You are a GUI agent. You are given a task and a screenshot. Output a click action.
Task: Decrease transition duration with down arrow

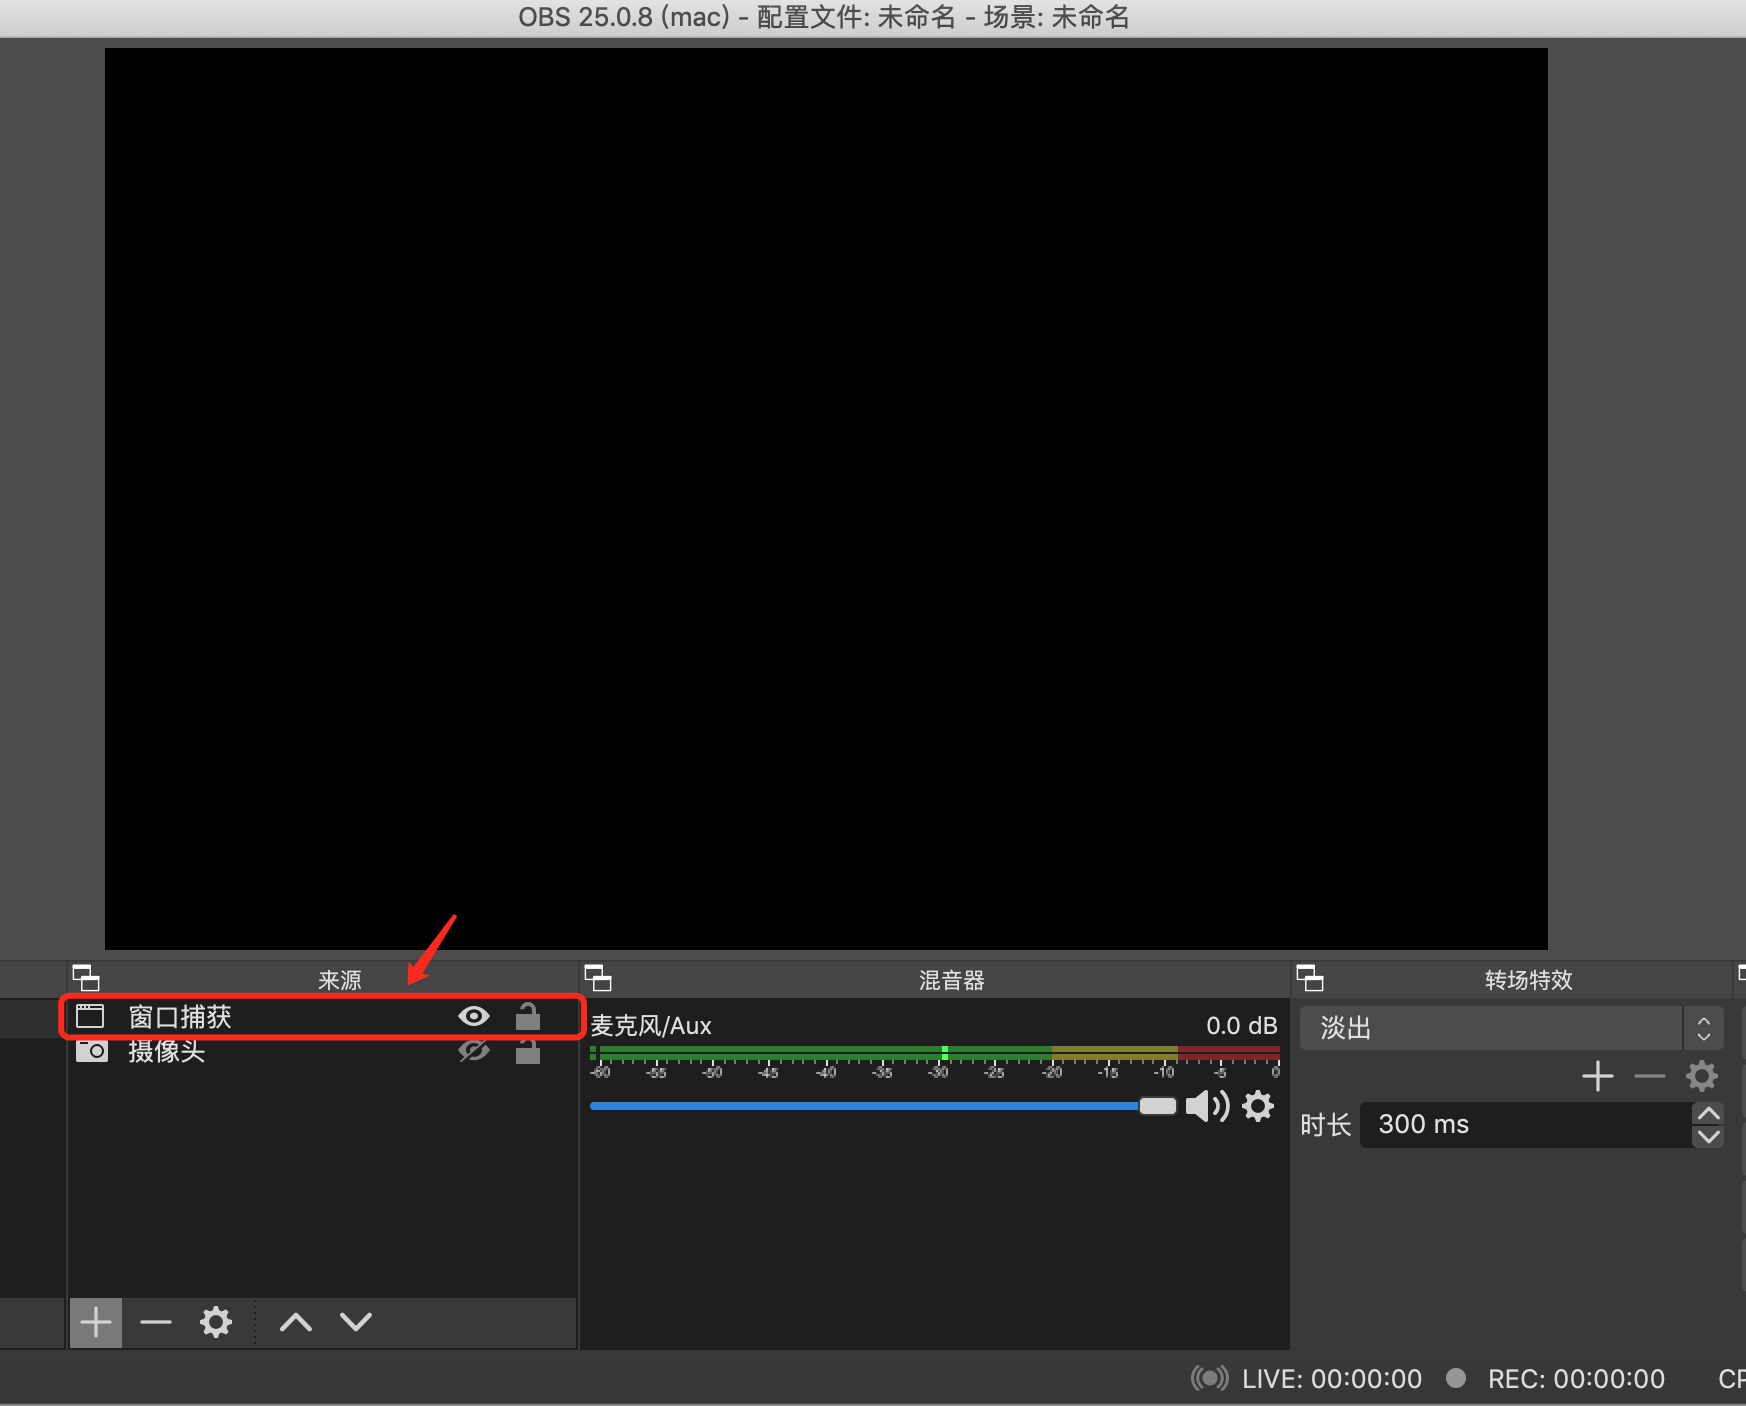[1709, 1136]
